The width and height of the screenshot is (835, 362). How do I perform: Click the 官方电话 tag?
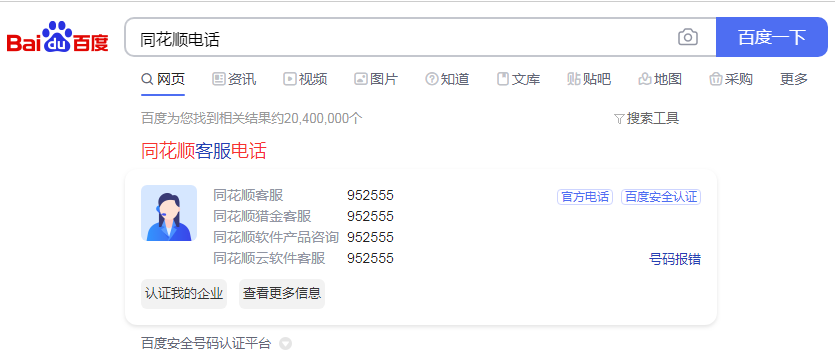(585, 197)
